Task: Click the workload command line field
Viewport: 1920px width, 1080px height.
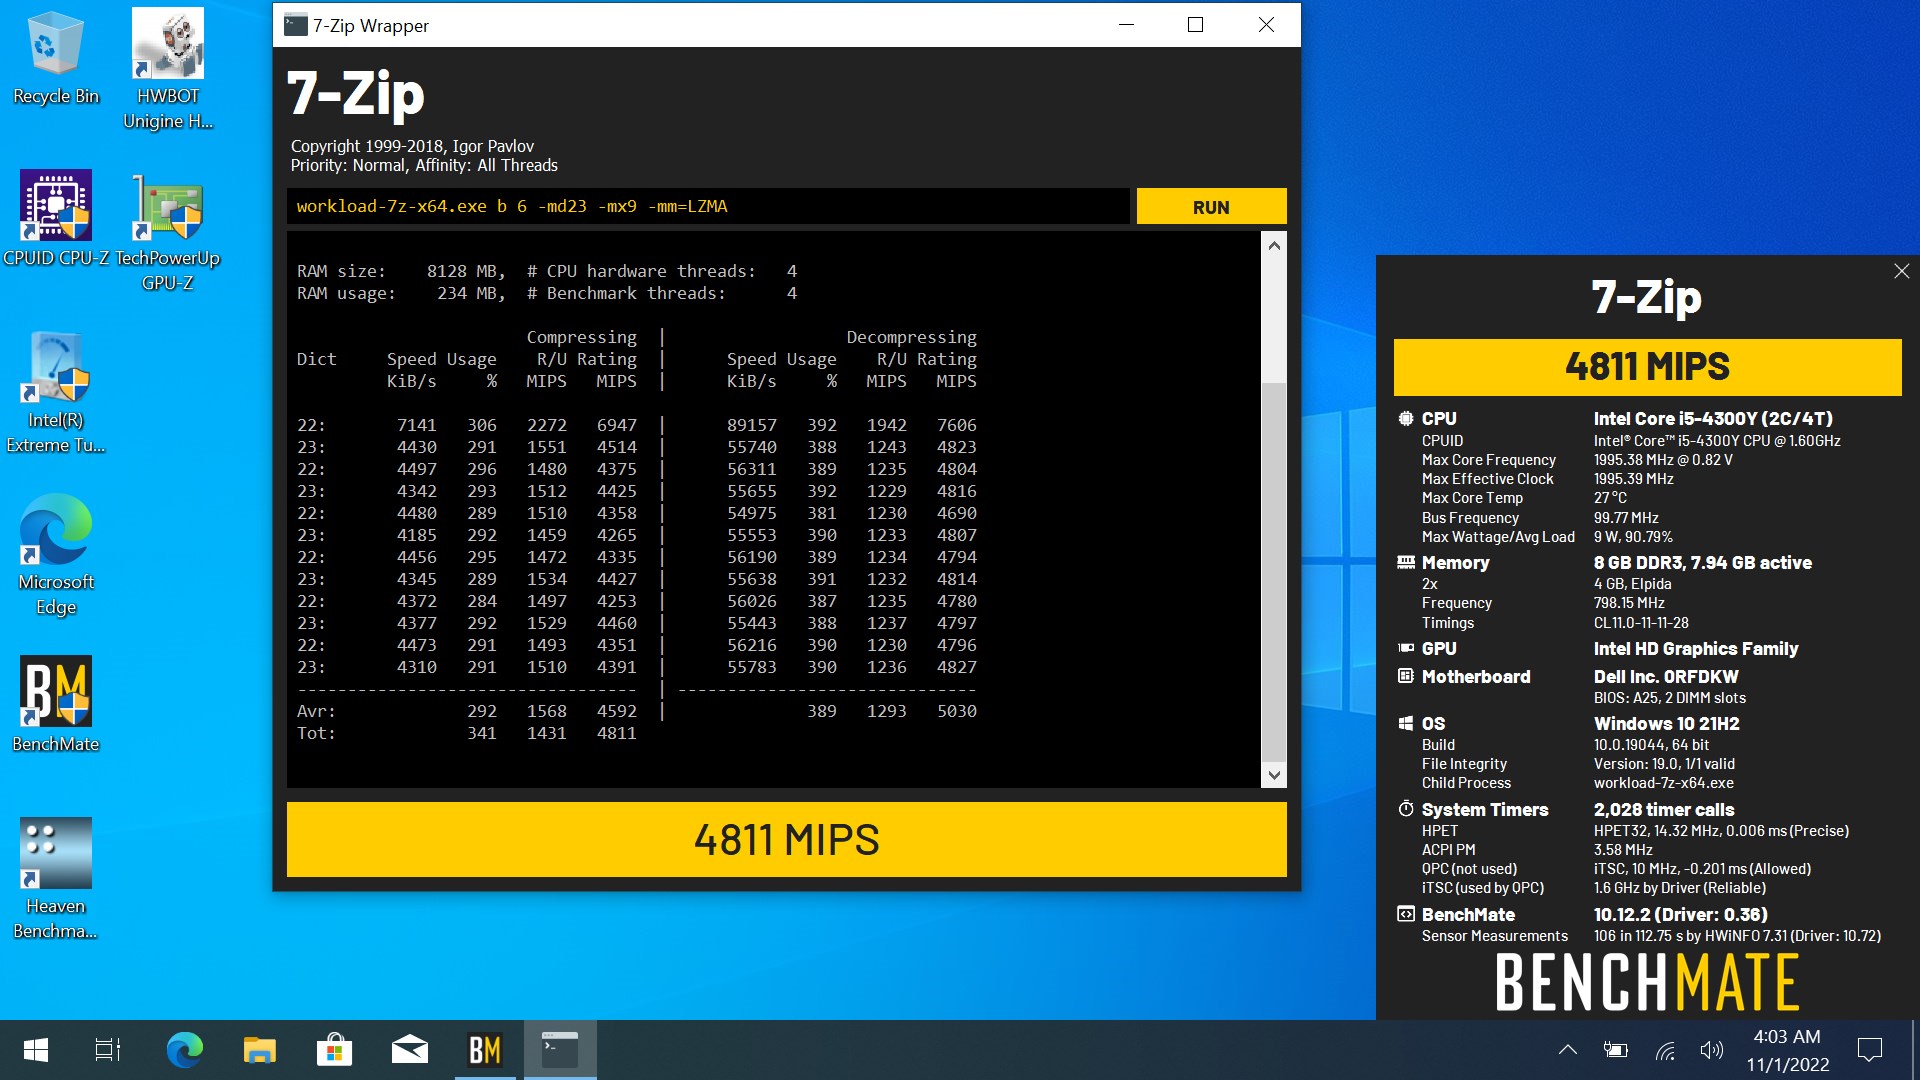Action: pos(708,206)
